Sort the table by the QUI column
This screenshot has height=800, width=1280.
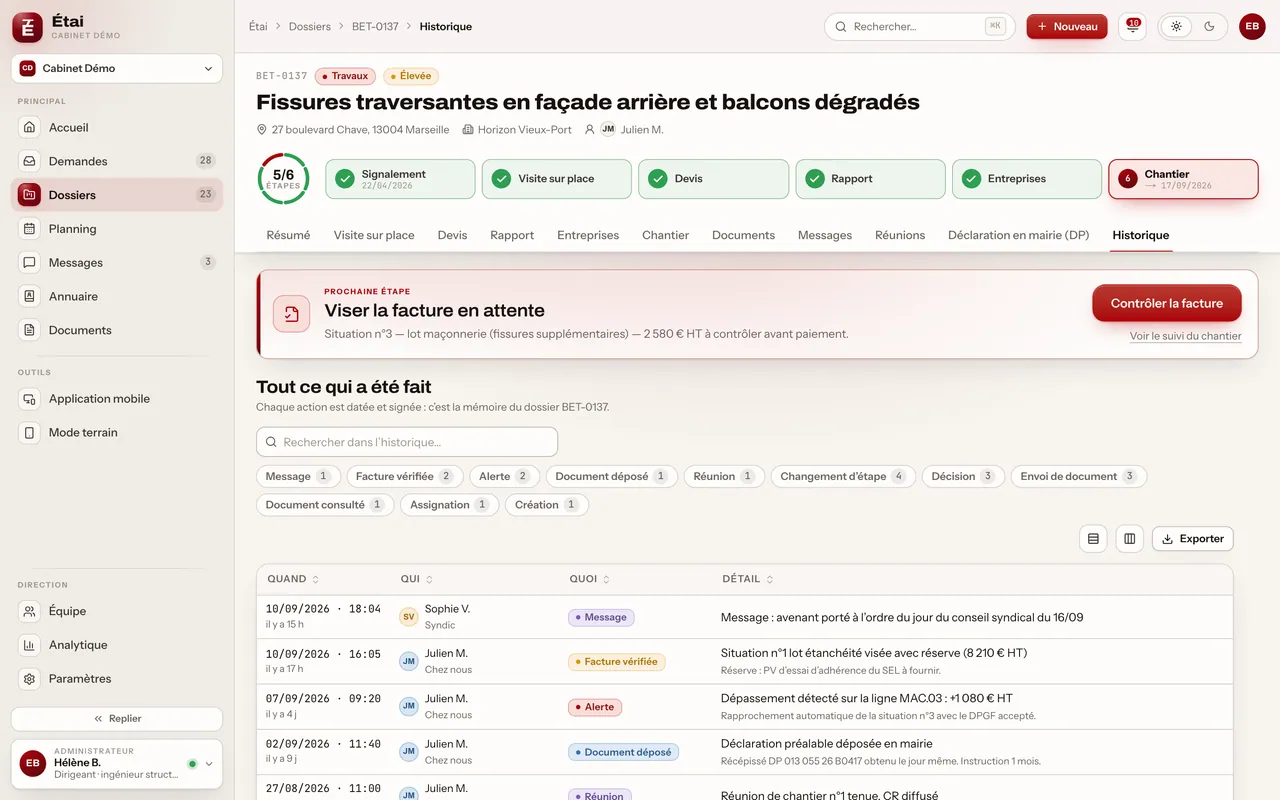coord(417,580)
